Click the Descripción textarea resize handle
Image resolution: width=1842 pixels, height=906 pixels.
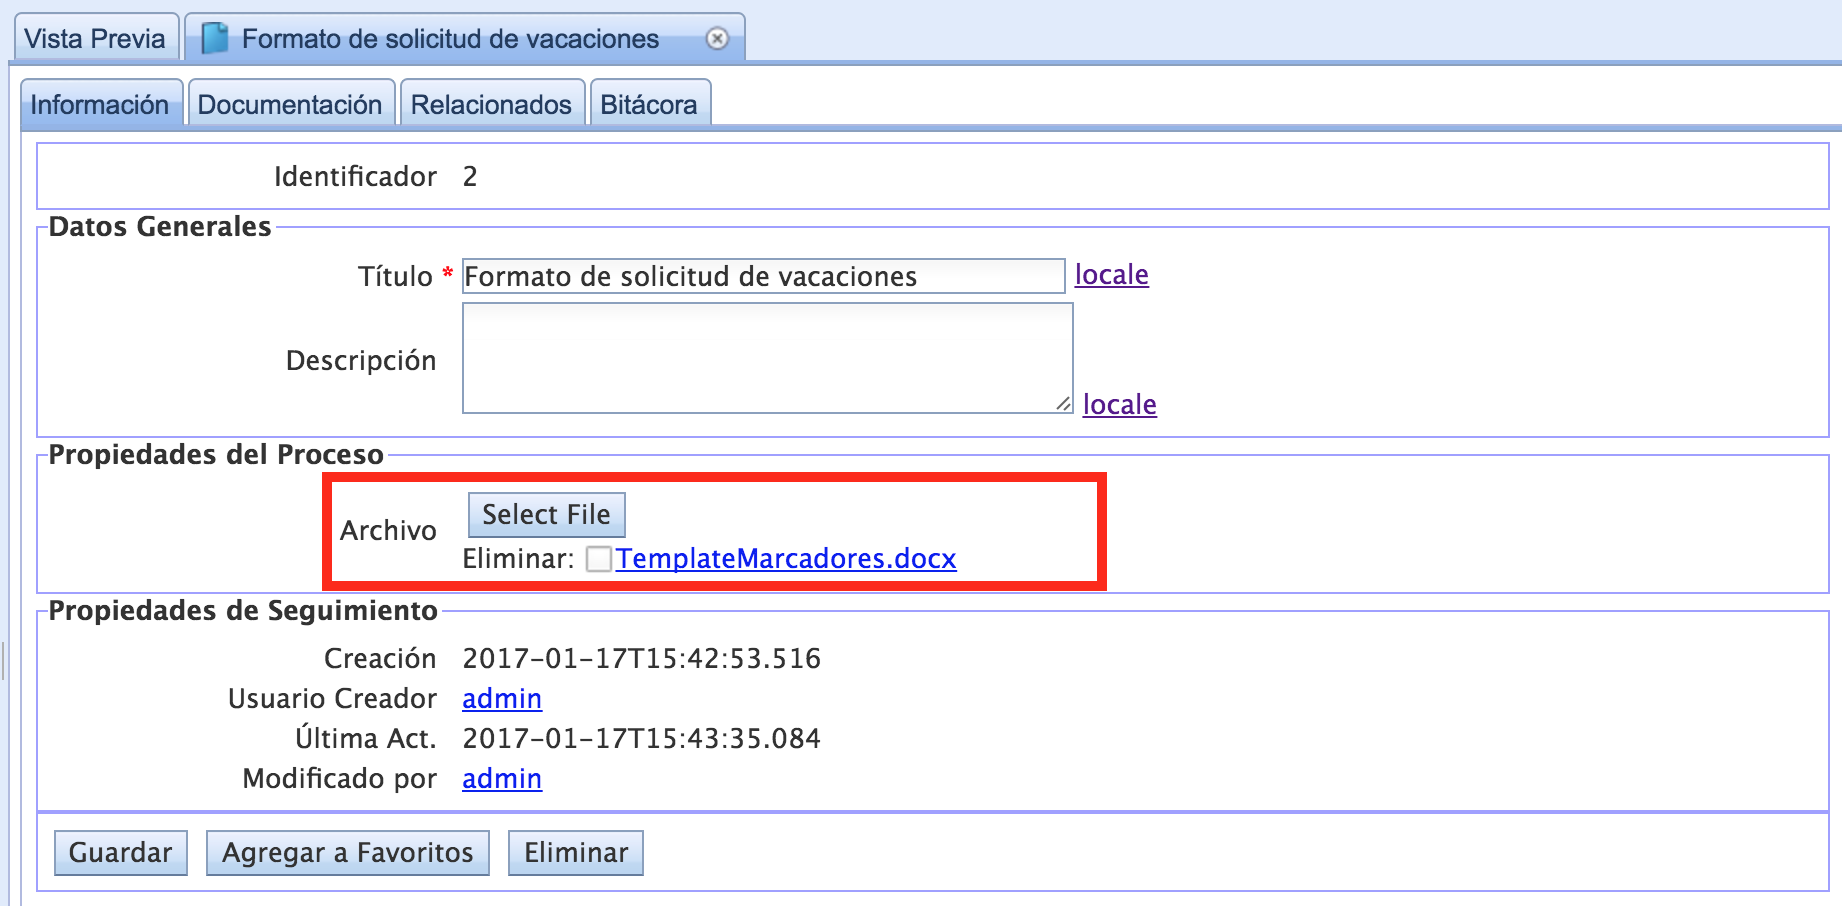[1063, 403]
